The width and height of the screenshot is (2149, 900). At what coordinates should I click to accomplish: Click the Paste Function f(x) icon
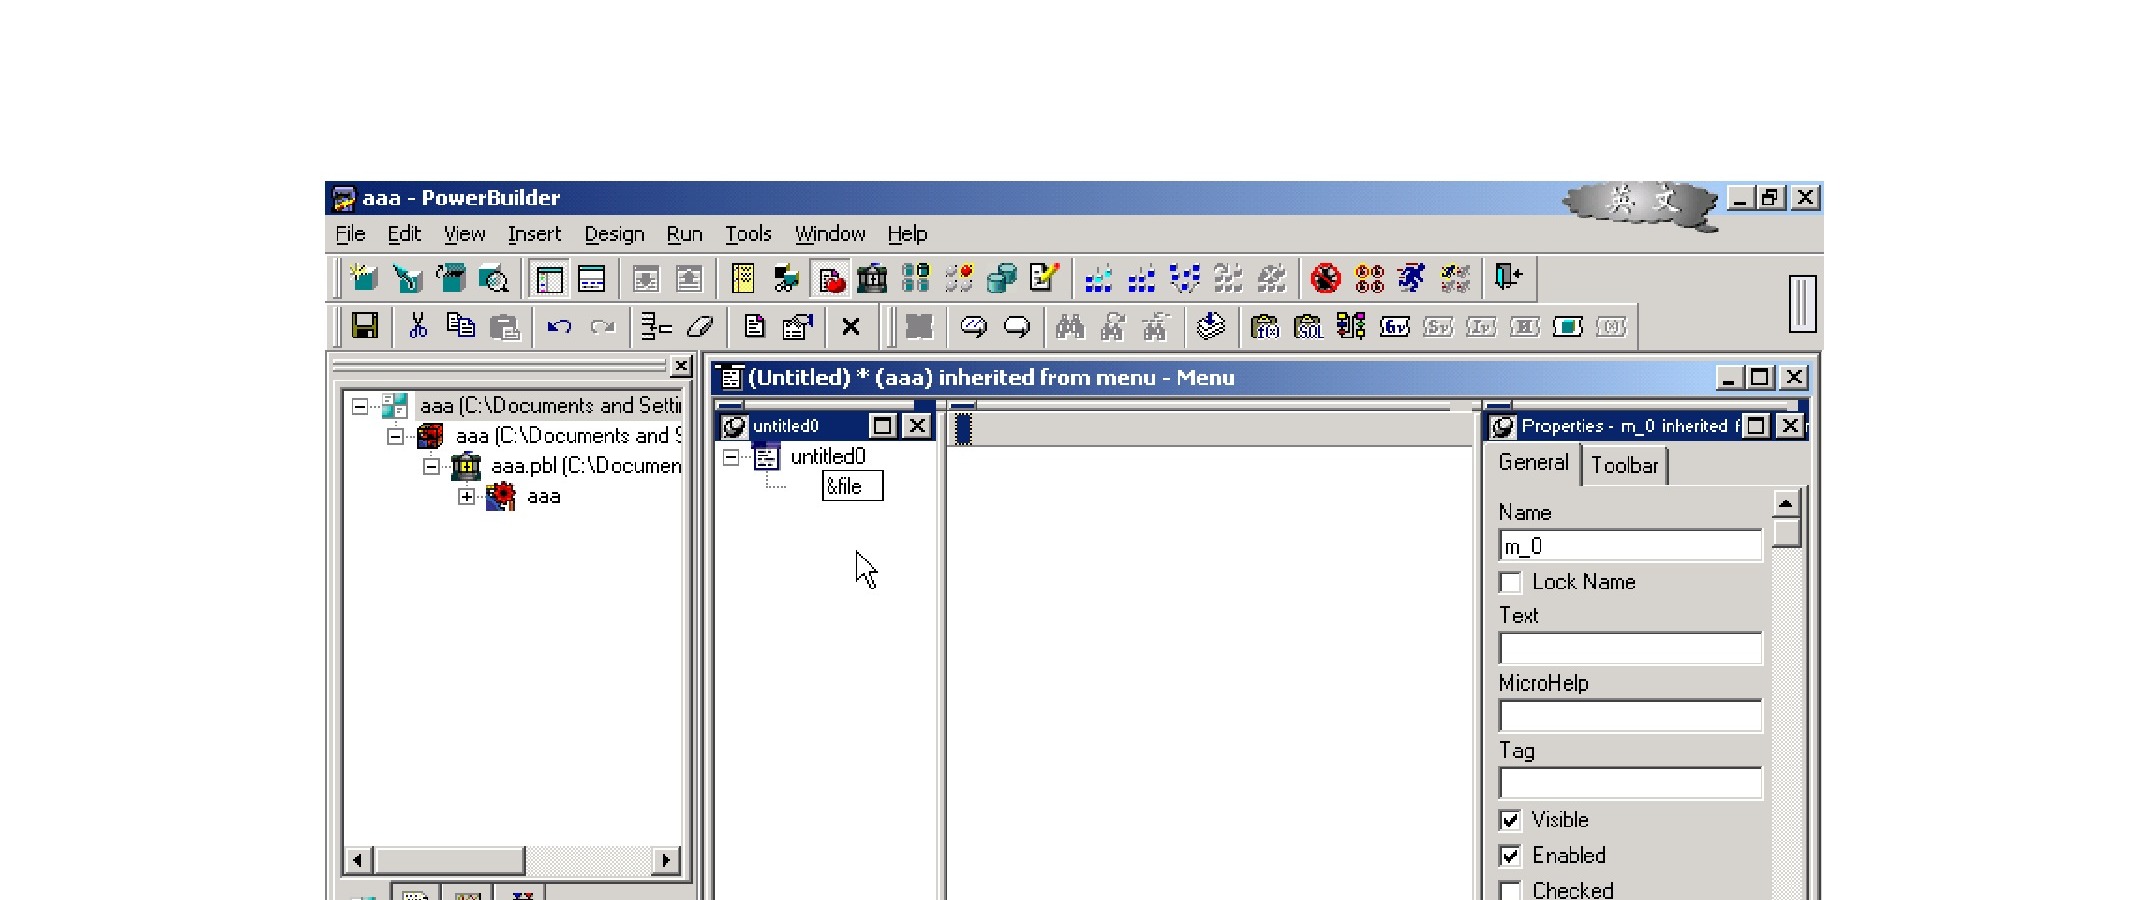[1265, 326]
